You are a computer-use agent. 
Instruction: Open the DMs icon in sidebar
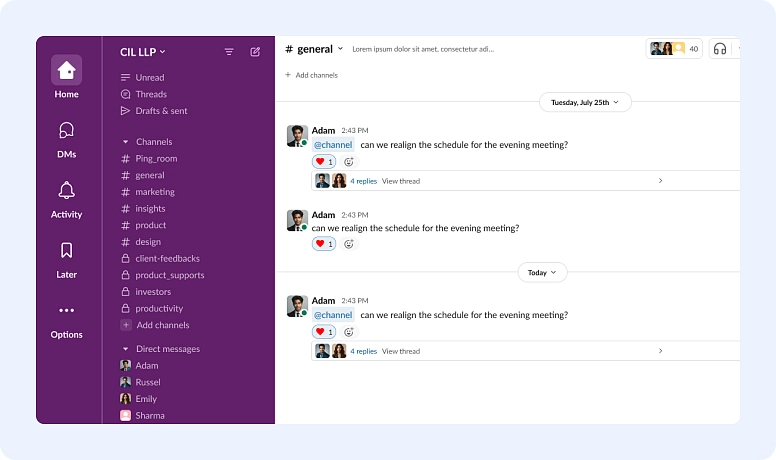[66, 131]
